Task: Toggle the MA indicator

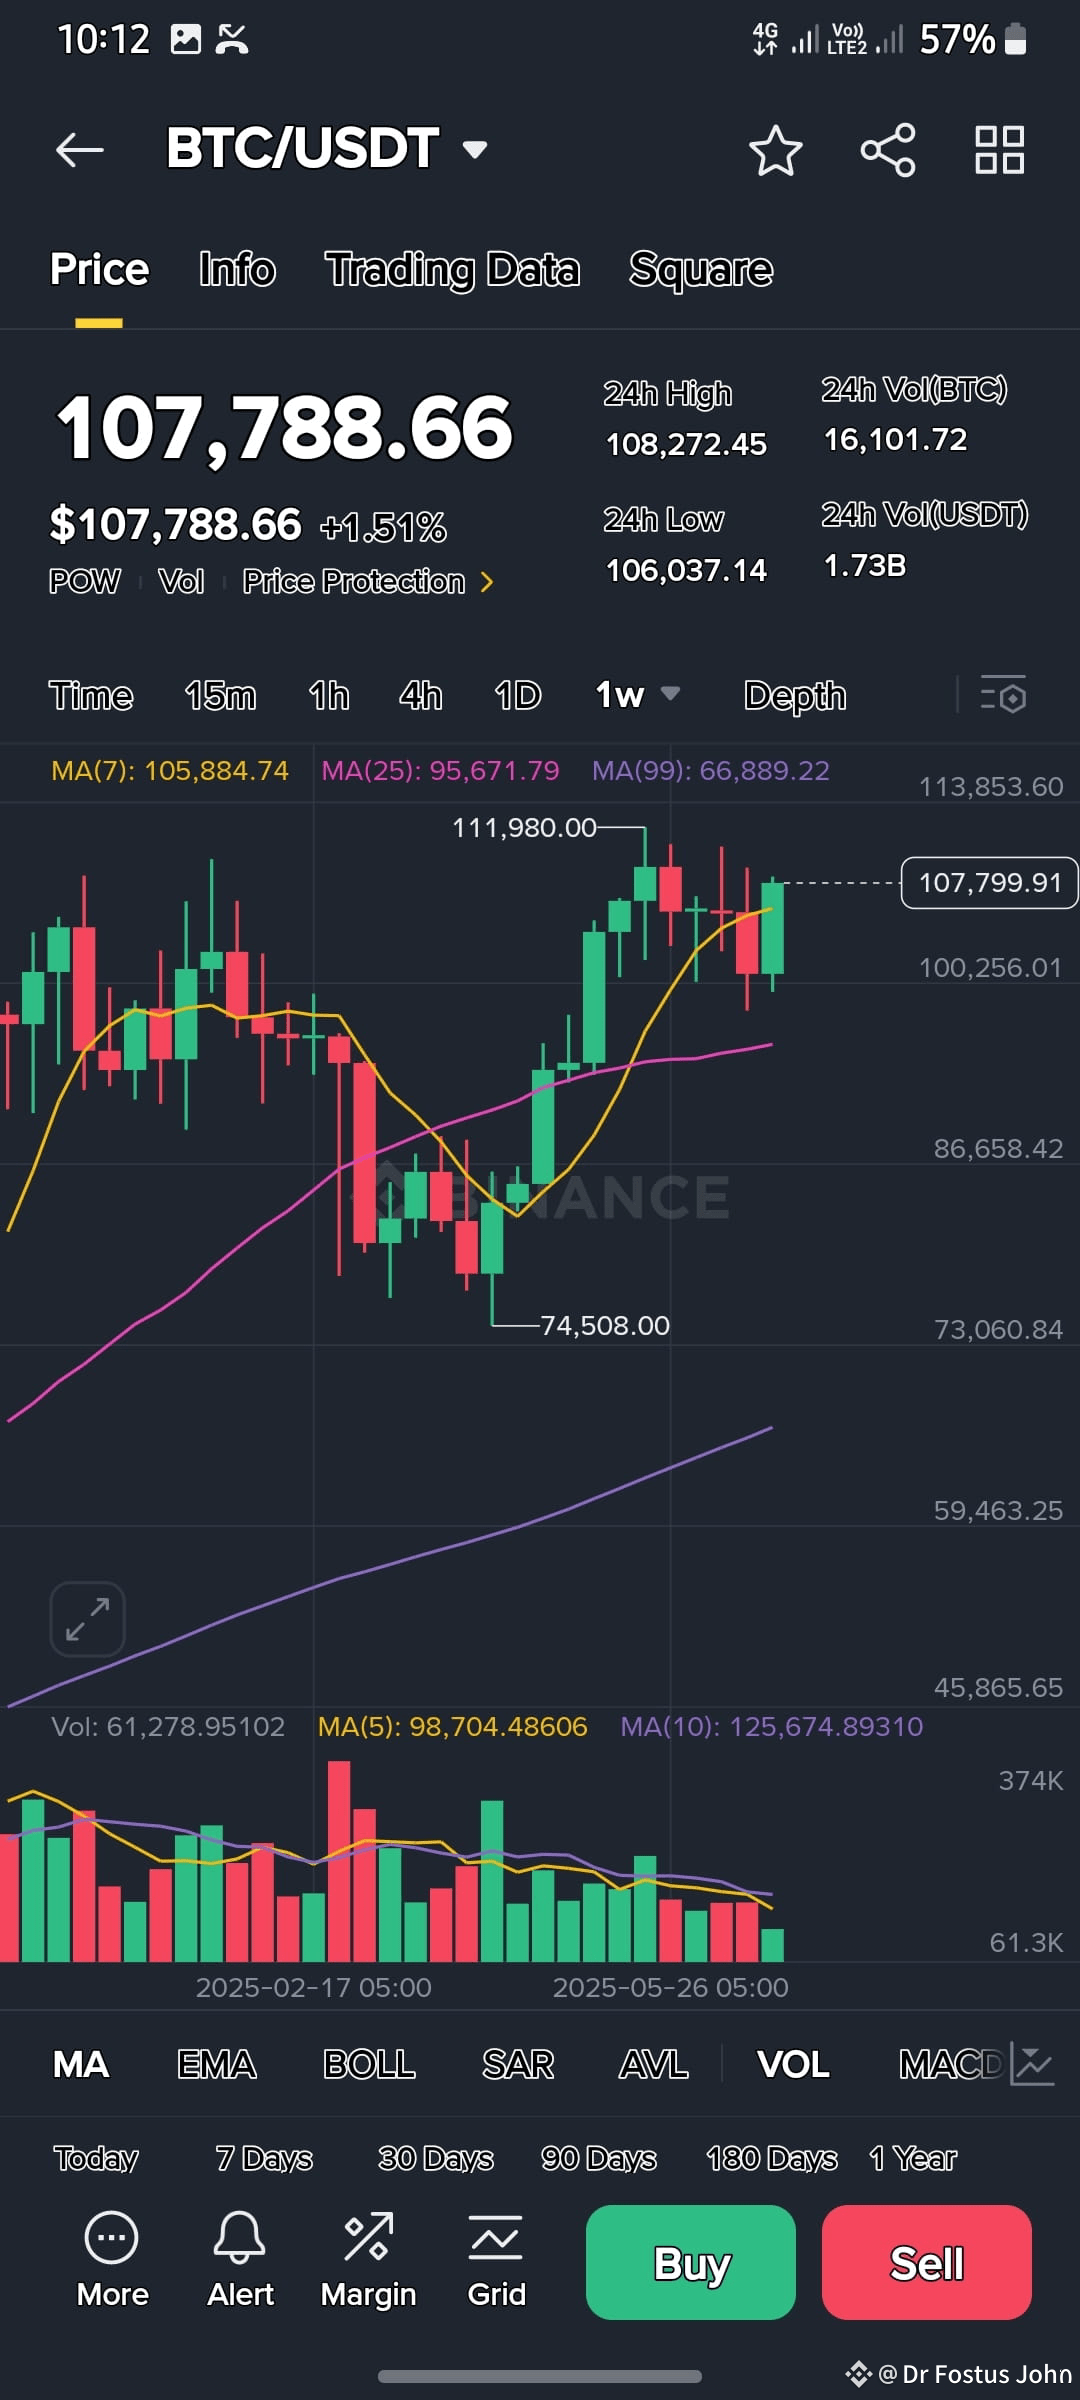Action: [81, 2064]
